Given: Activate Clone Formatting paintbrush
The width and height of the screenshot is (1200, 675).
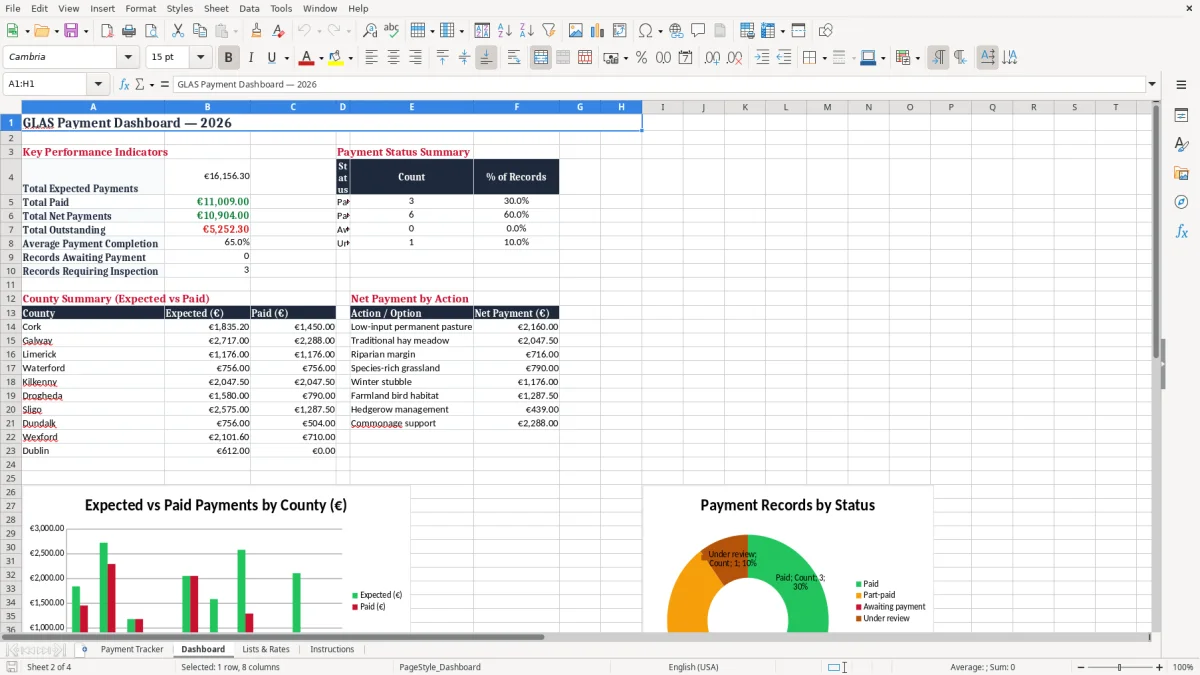Looking at the screenshot, I should (x=256, y=31).
